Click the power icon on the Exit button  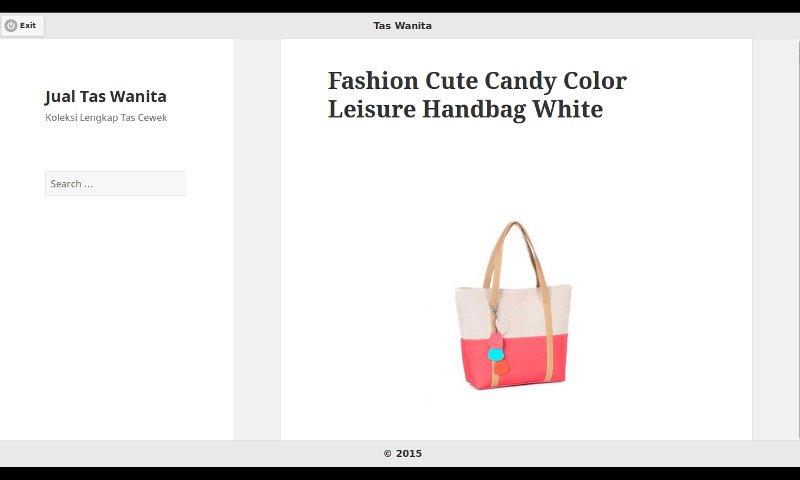(11, 25)
